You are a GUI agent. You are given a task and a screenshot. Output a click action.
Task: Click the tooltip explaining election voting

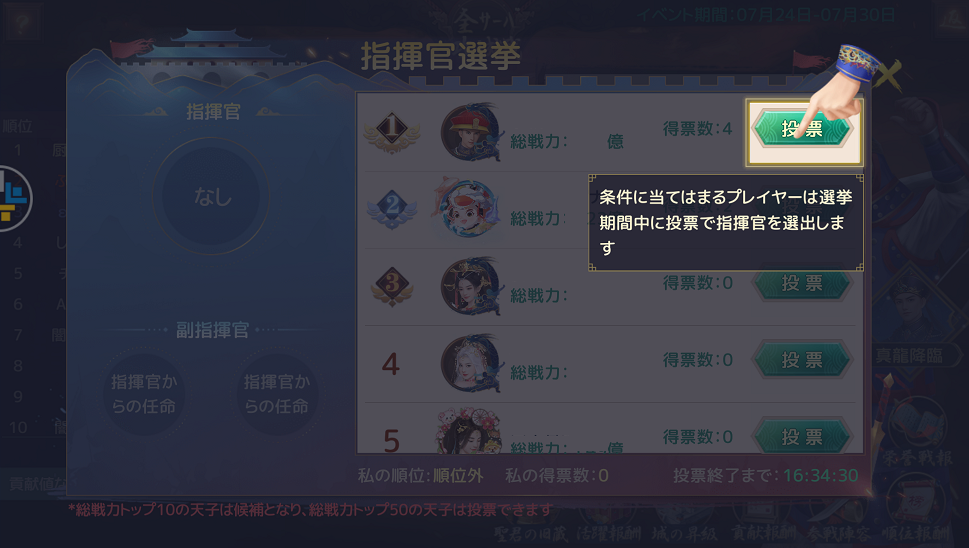[726, 222]
